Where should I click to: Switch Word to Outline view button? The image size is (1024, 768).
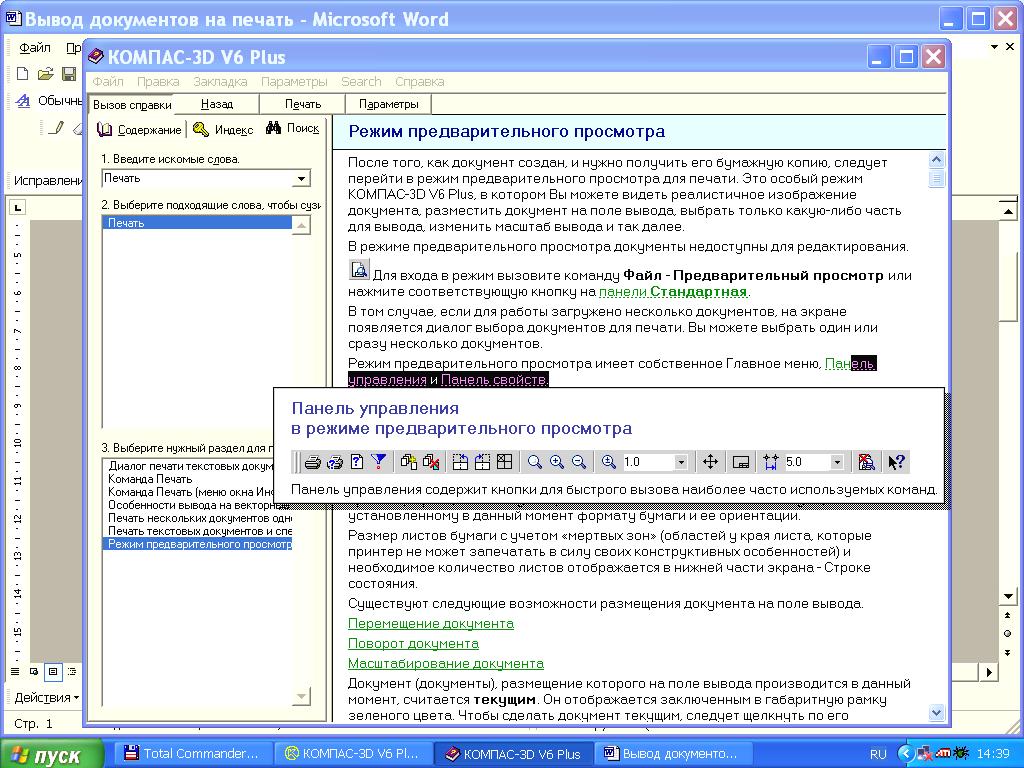tap(72, 671)
